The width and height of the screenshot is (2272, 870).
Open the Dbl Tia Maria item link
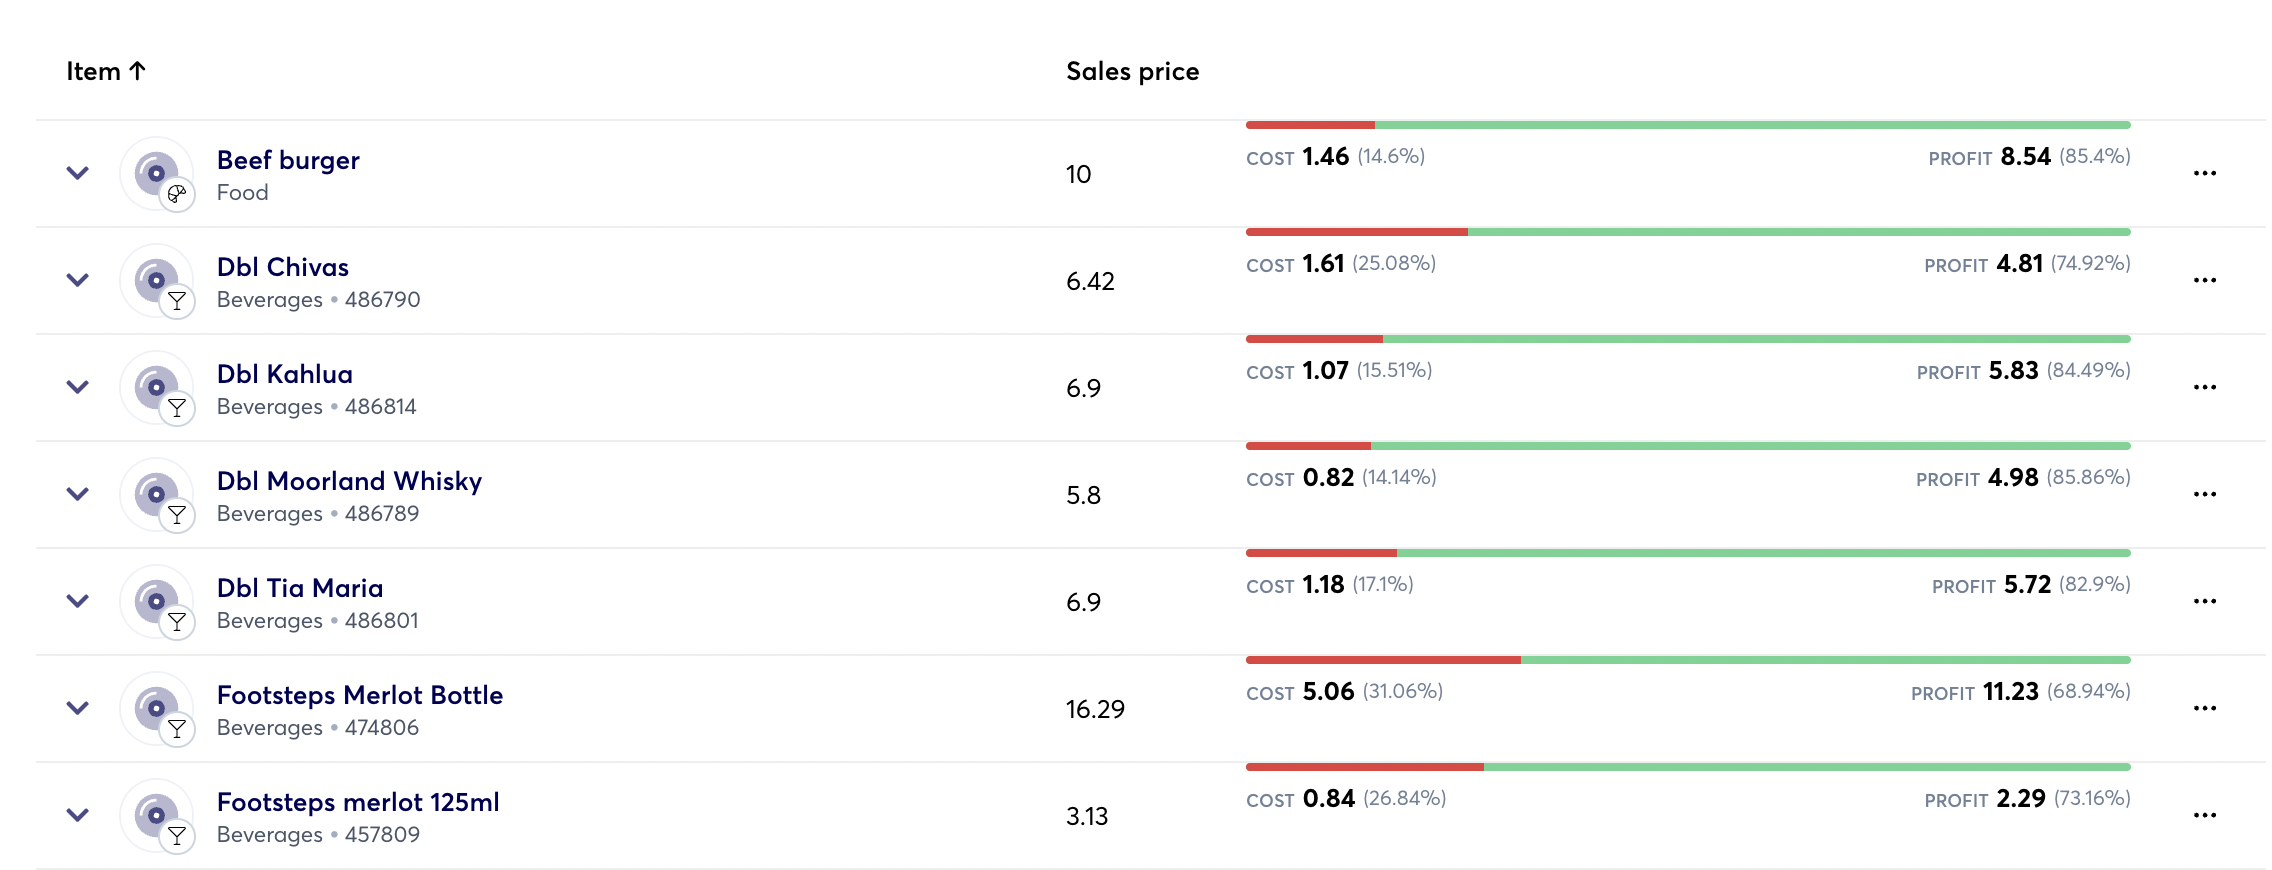click(300, 588)
